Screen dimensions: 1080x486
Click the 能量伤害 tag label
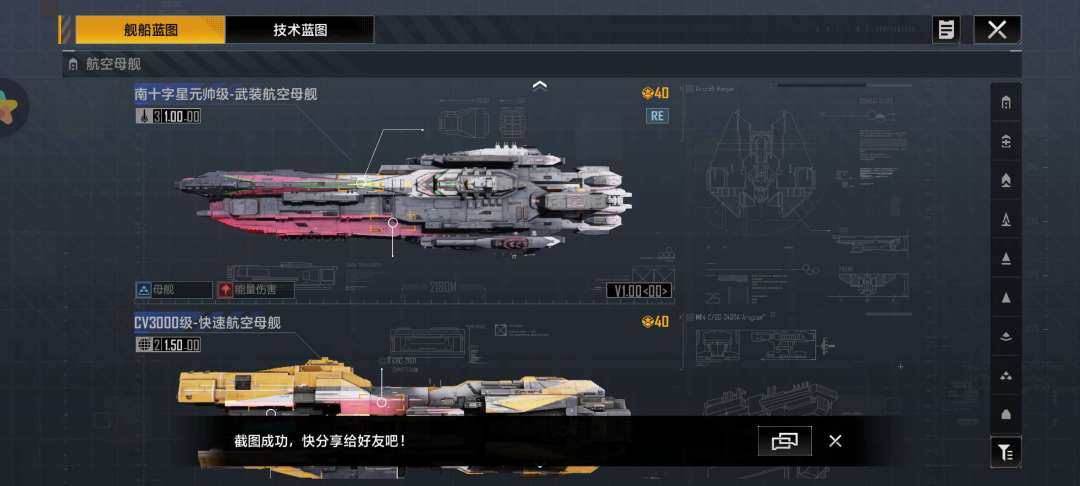(256, 290)
